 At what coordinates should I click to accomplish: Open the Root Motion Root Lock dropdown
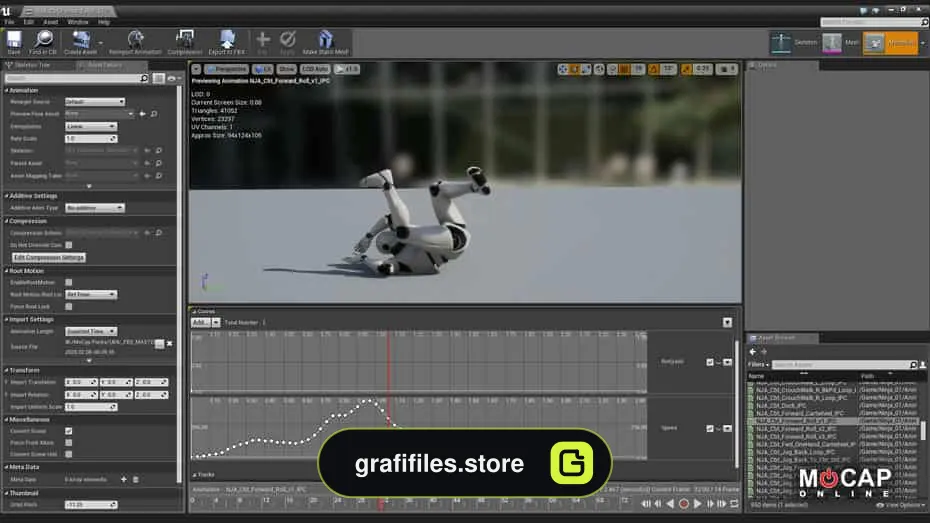coord(91,295)
